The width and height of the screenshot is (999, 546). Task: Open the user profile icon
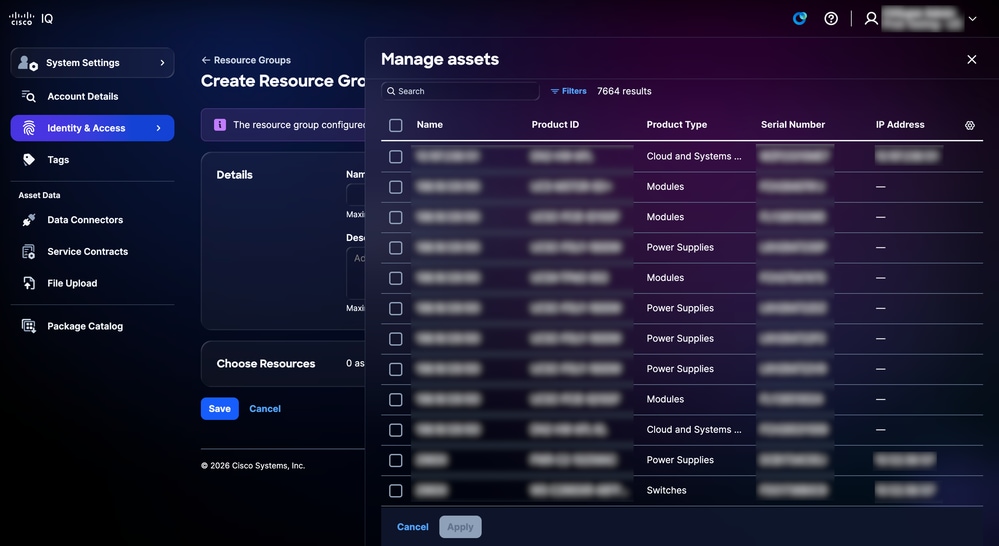coord(871,18)
